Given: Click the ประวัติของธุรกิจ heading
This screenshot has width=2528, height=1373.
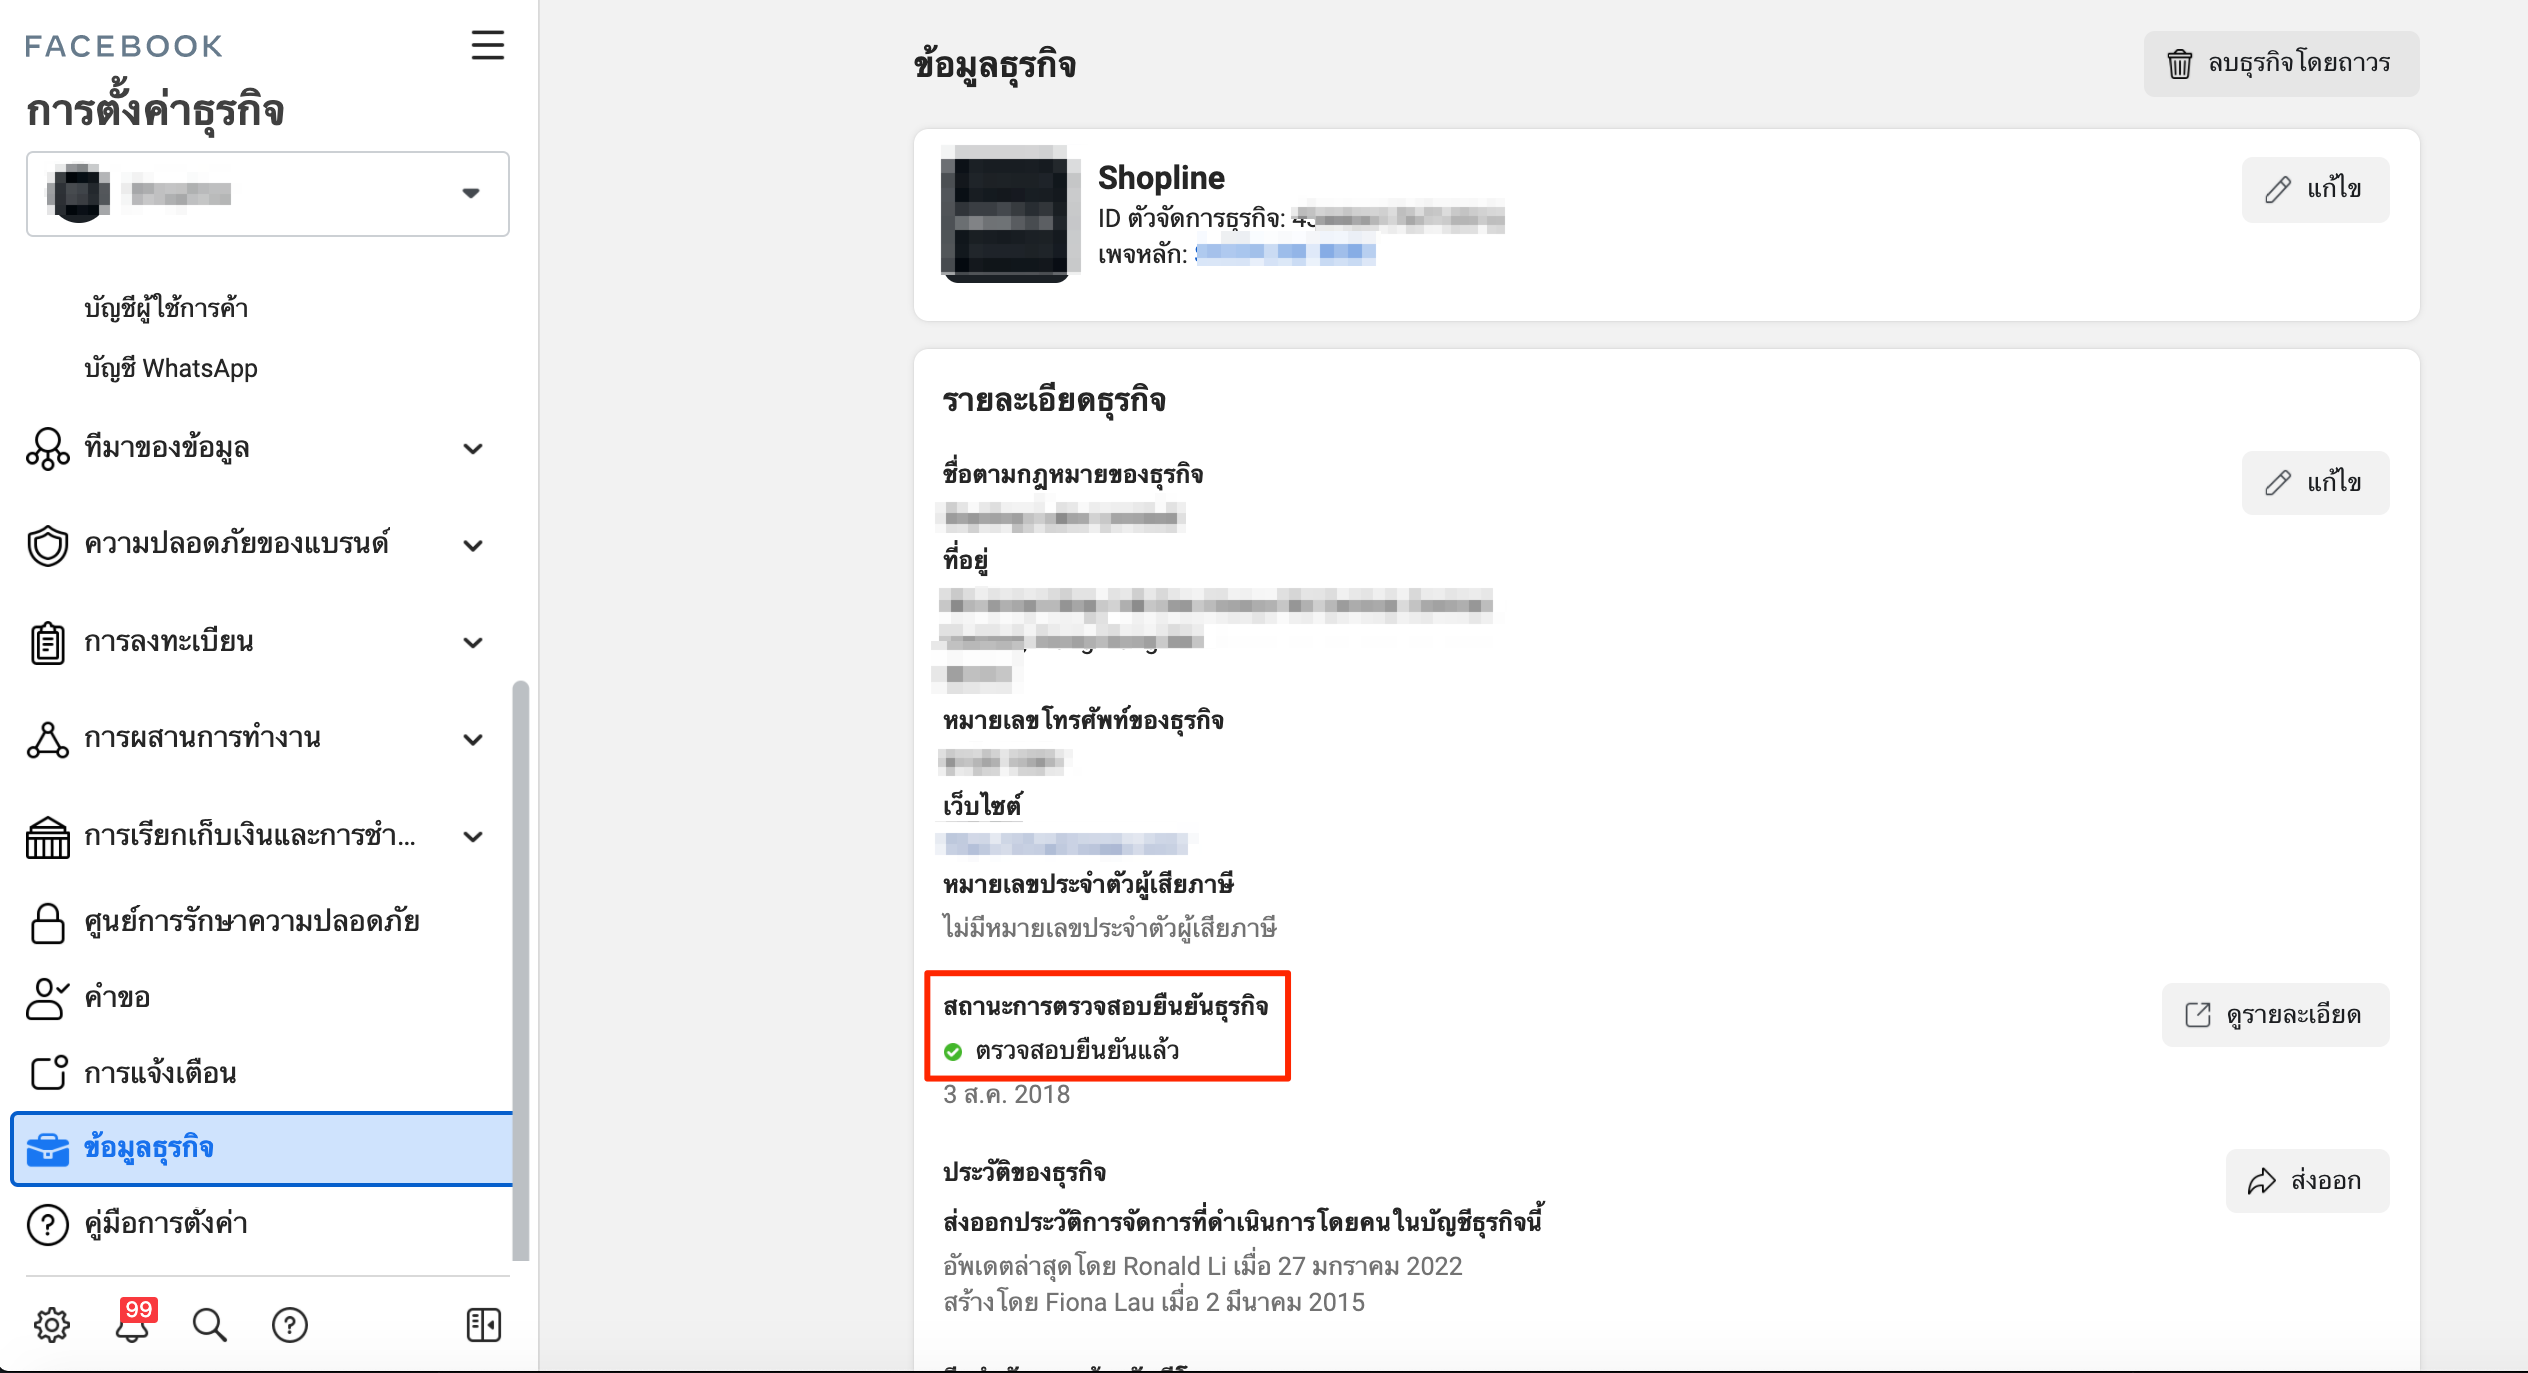Looking at the screenshot, I should [x=1024, y=1172].
